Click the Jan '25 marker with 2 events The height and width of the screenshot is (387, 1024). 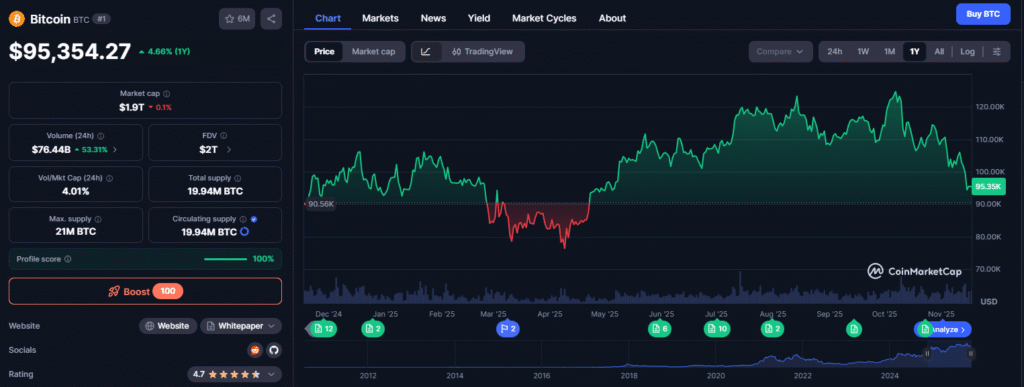coord(373,330)
